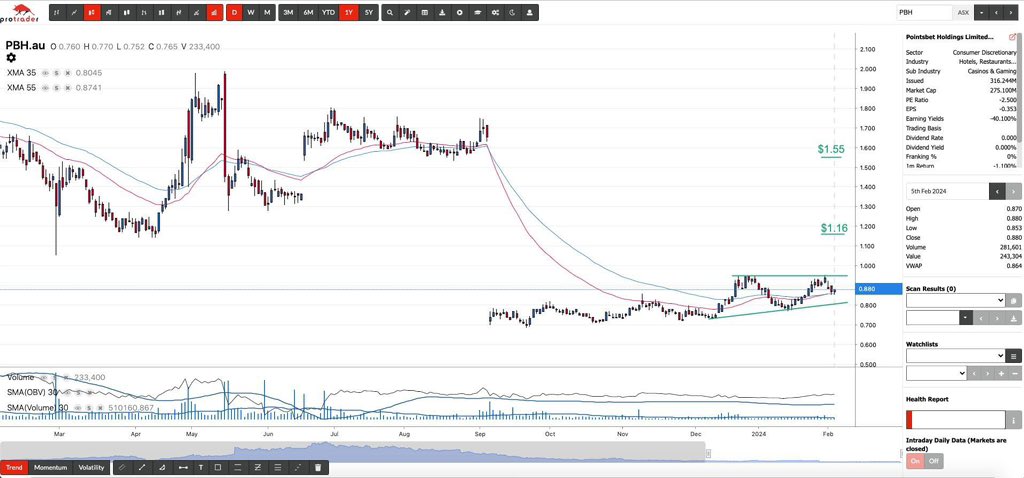Click the Health Report score bar
Viewport: 1024px width, 478px height.
(955, 420)
